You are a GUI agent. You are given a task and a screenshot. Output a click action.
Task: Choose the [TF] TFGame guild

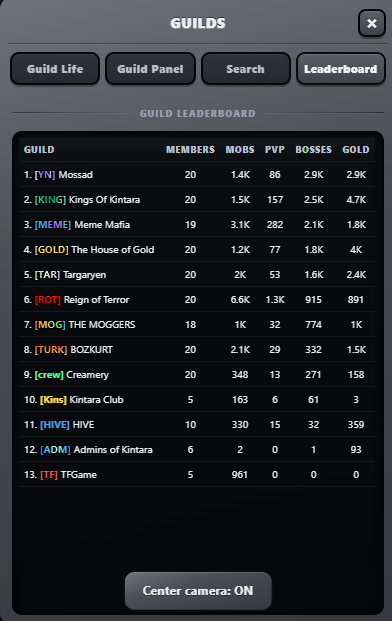(x=197, y=474)
